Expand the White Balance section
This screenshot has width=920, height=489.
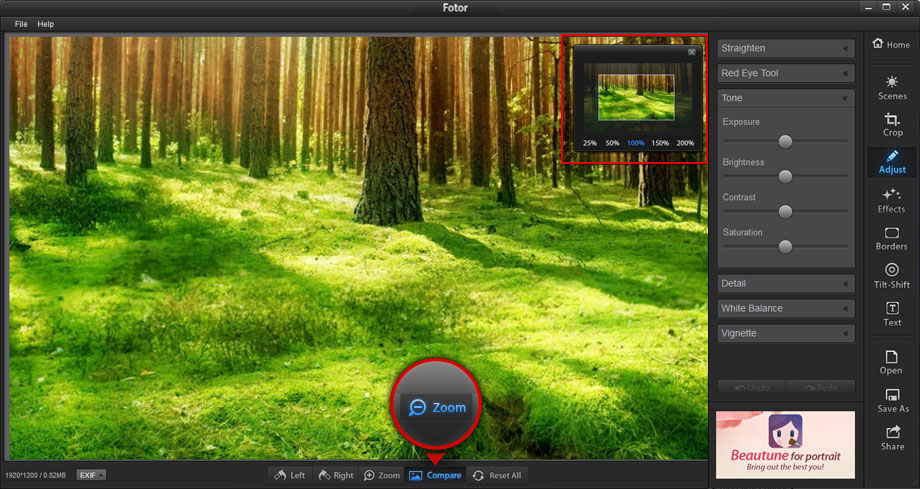(785, 308)
